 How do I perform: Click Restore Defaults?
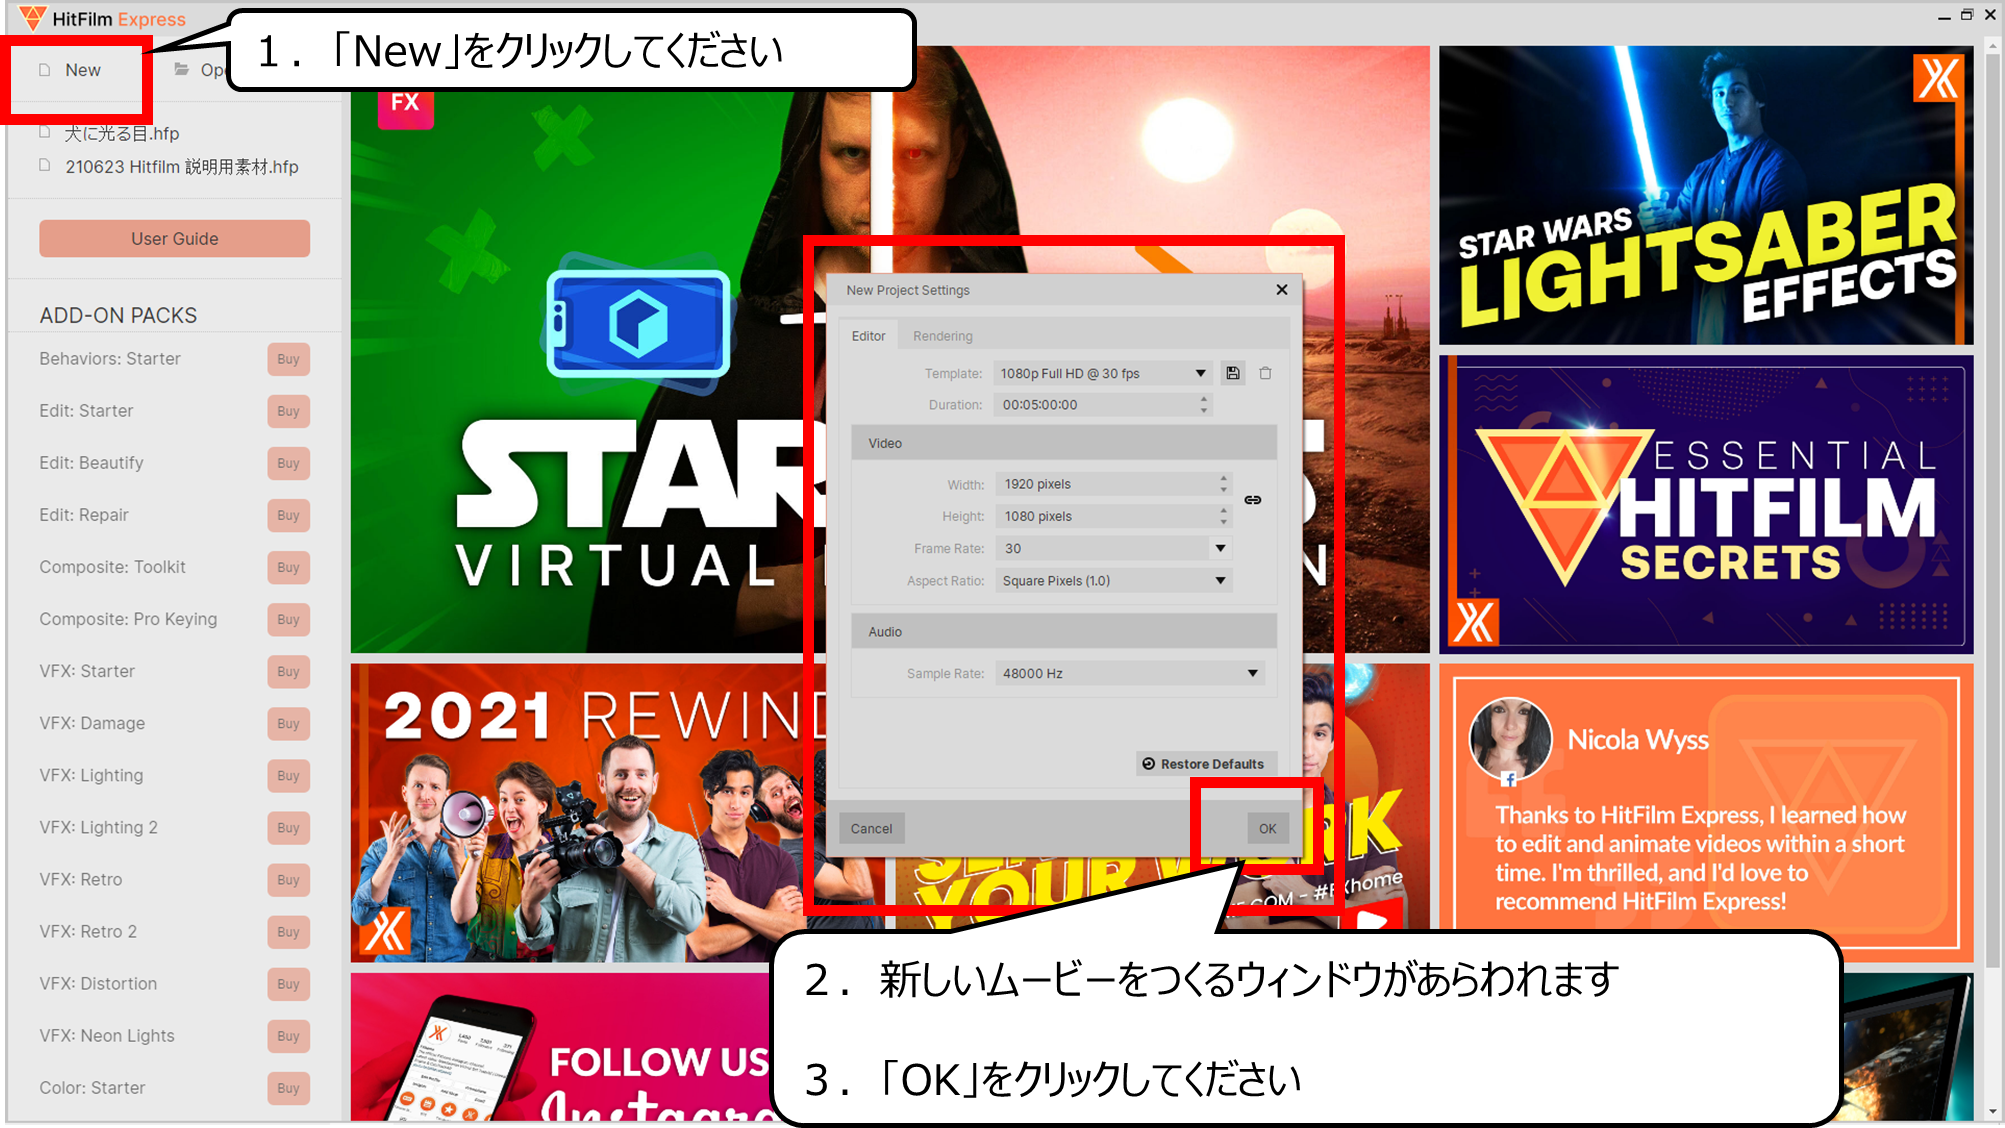click(1206, 764)
